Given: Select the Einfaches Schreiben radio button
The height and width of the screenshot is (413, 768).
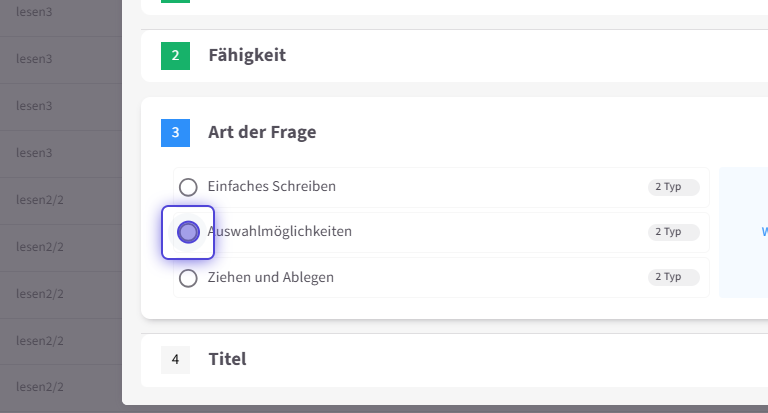Looking at the screenshot, I should tap(188, 187).
